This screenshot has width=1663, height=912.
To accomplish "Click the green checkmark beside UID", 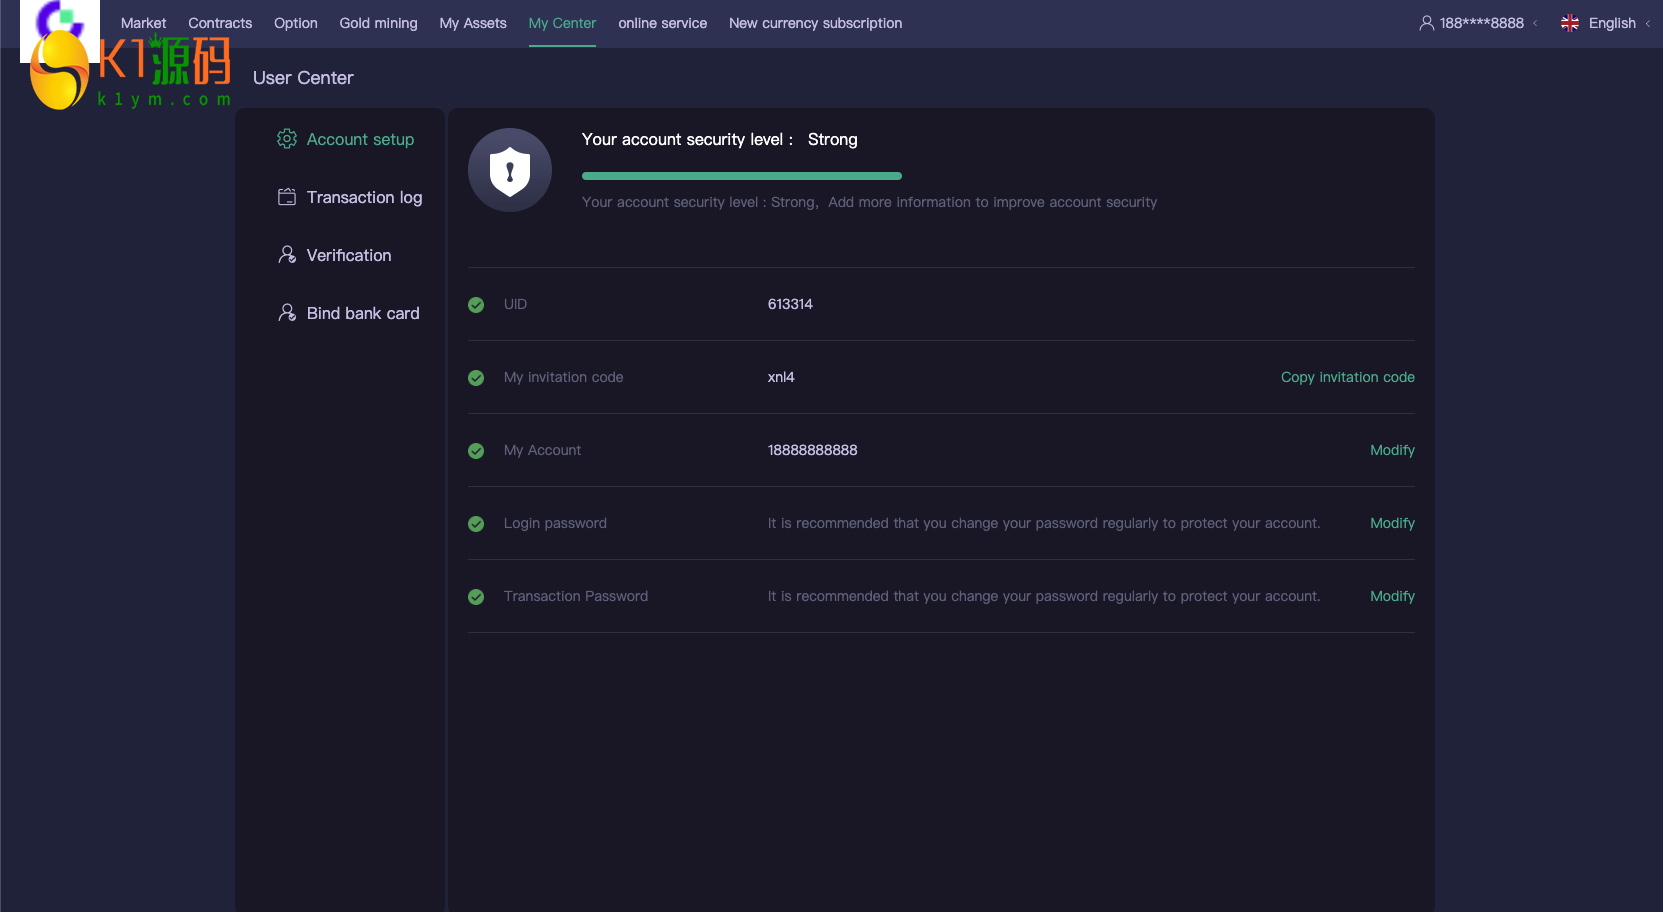I will click(x=476, y=305).
